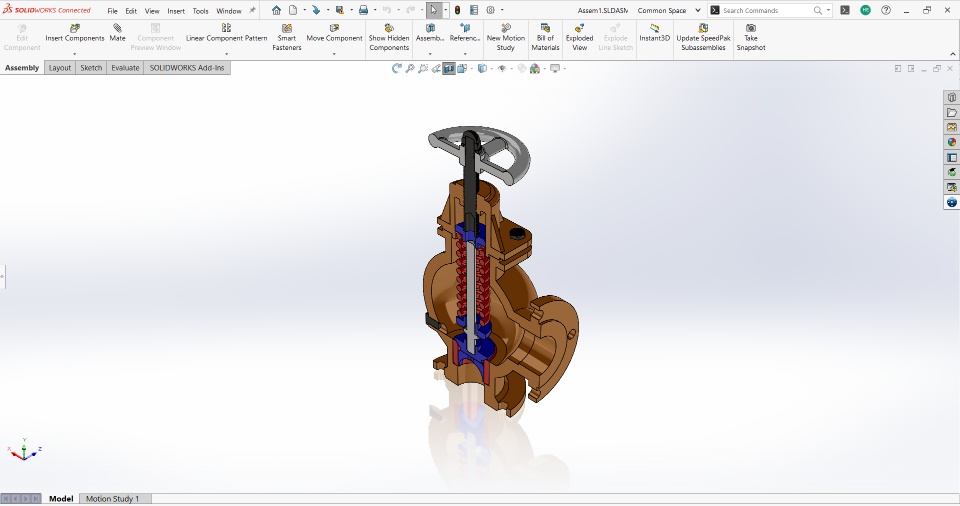The width and height of the screenshot is (960, 506).
Task: Click the Smart Fasteners tool
Action: point(287,37)
